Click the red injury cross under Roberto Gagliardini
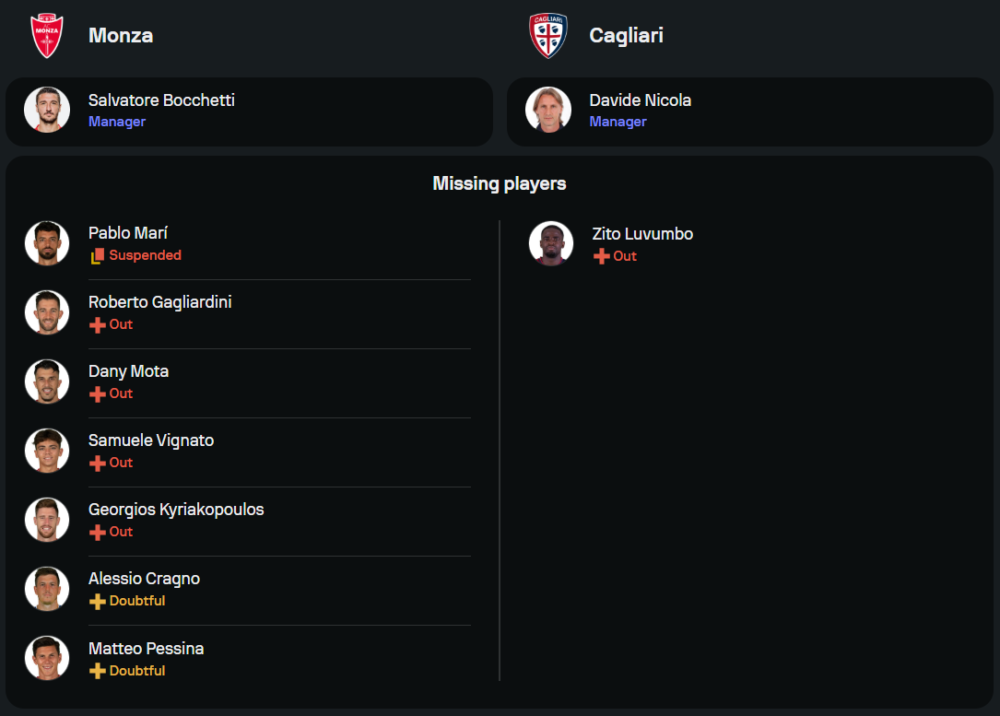 pos(97,325)
